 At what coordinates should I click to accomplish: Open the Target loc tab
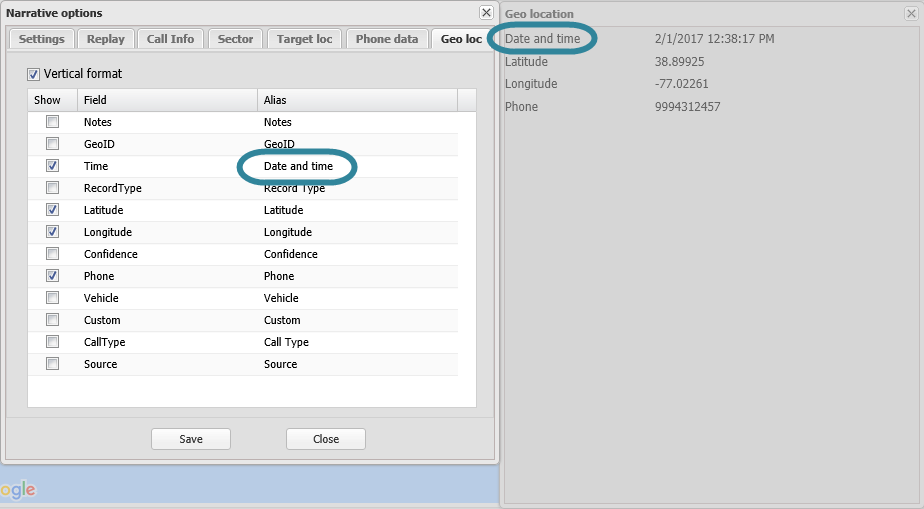coord(306,39)
